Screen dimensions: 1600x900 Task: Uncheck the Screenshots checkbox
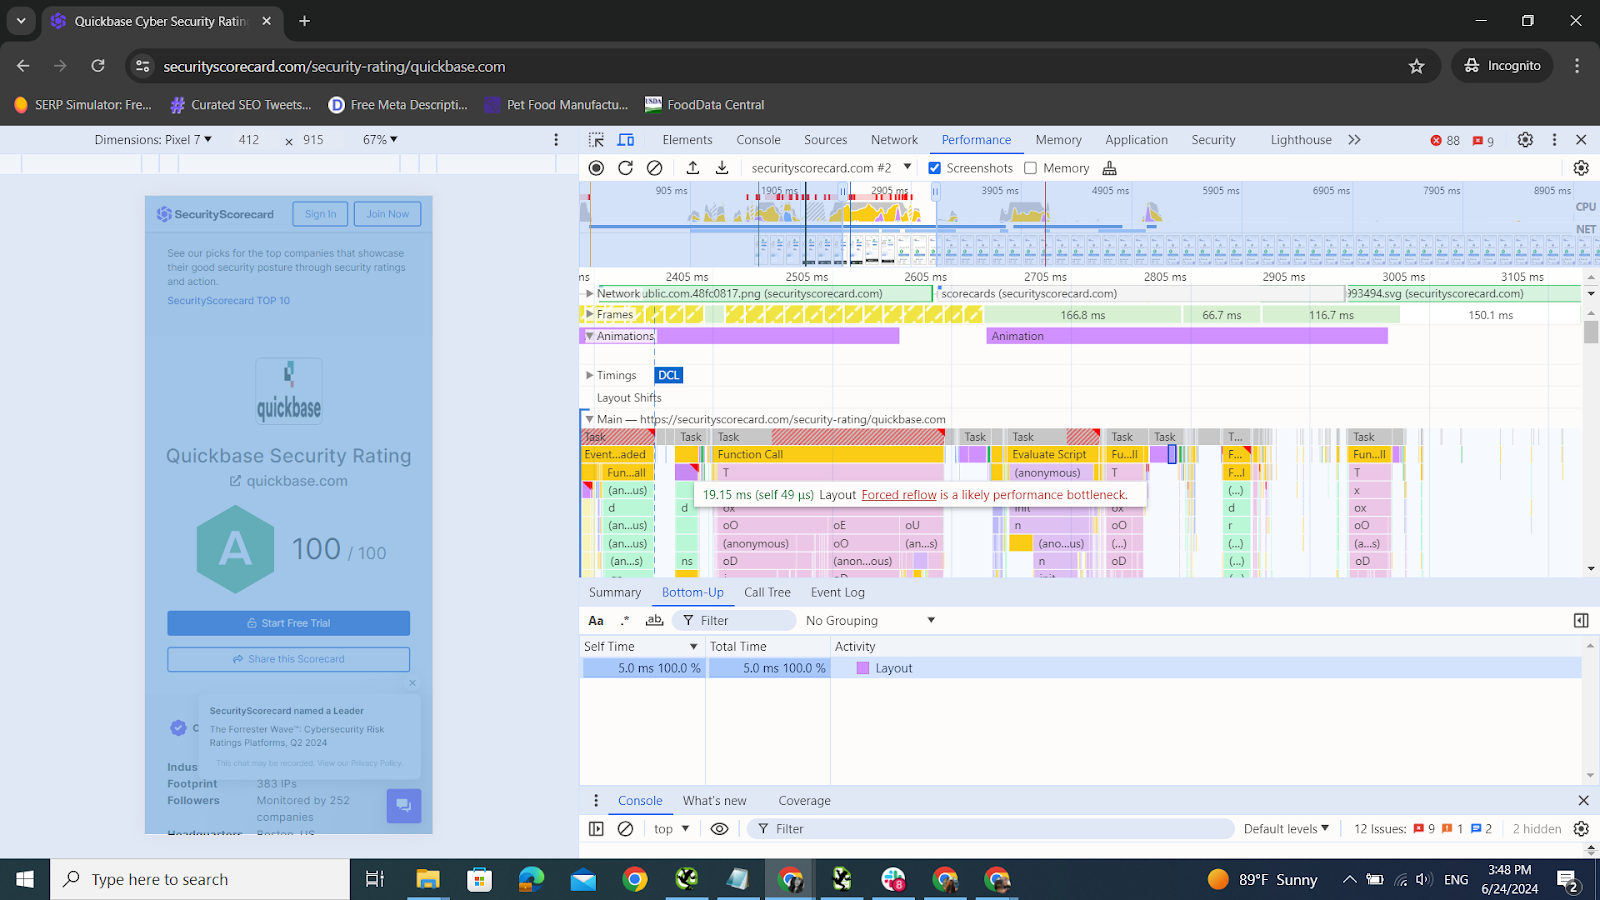[935, 168]
